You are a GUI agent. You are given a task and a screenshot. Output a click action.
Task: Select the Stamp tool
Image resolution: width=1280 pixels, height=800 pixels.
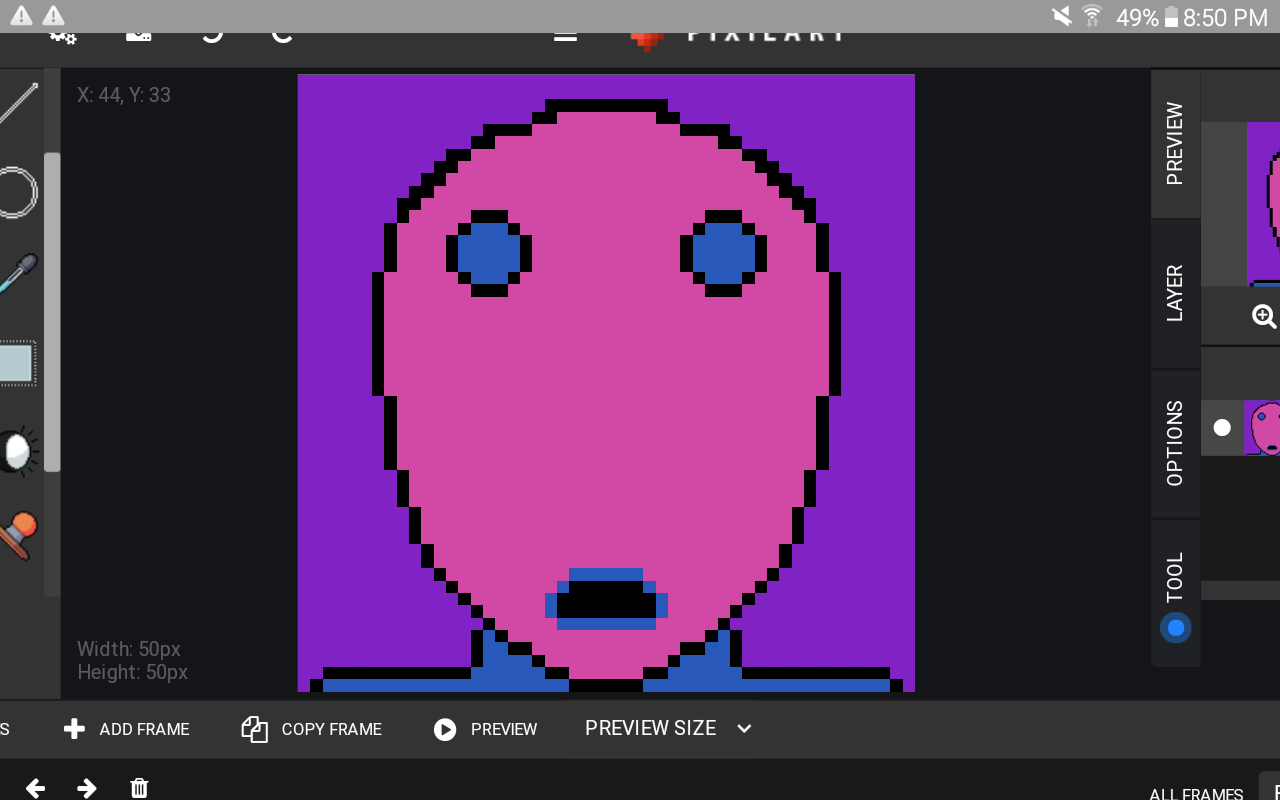[x=17, y=535]
